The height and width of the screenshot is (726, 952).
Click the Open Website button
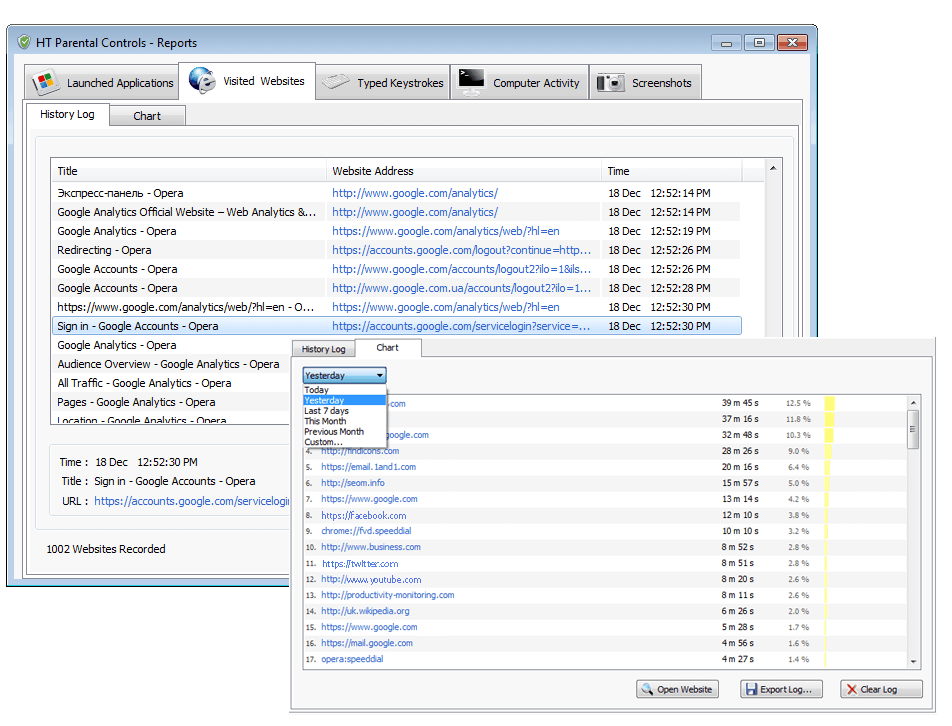pyautogui.click(x=678, y=689)
